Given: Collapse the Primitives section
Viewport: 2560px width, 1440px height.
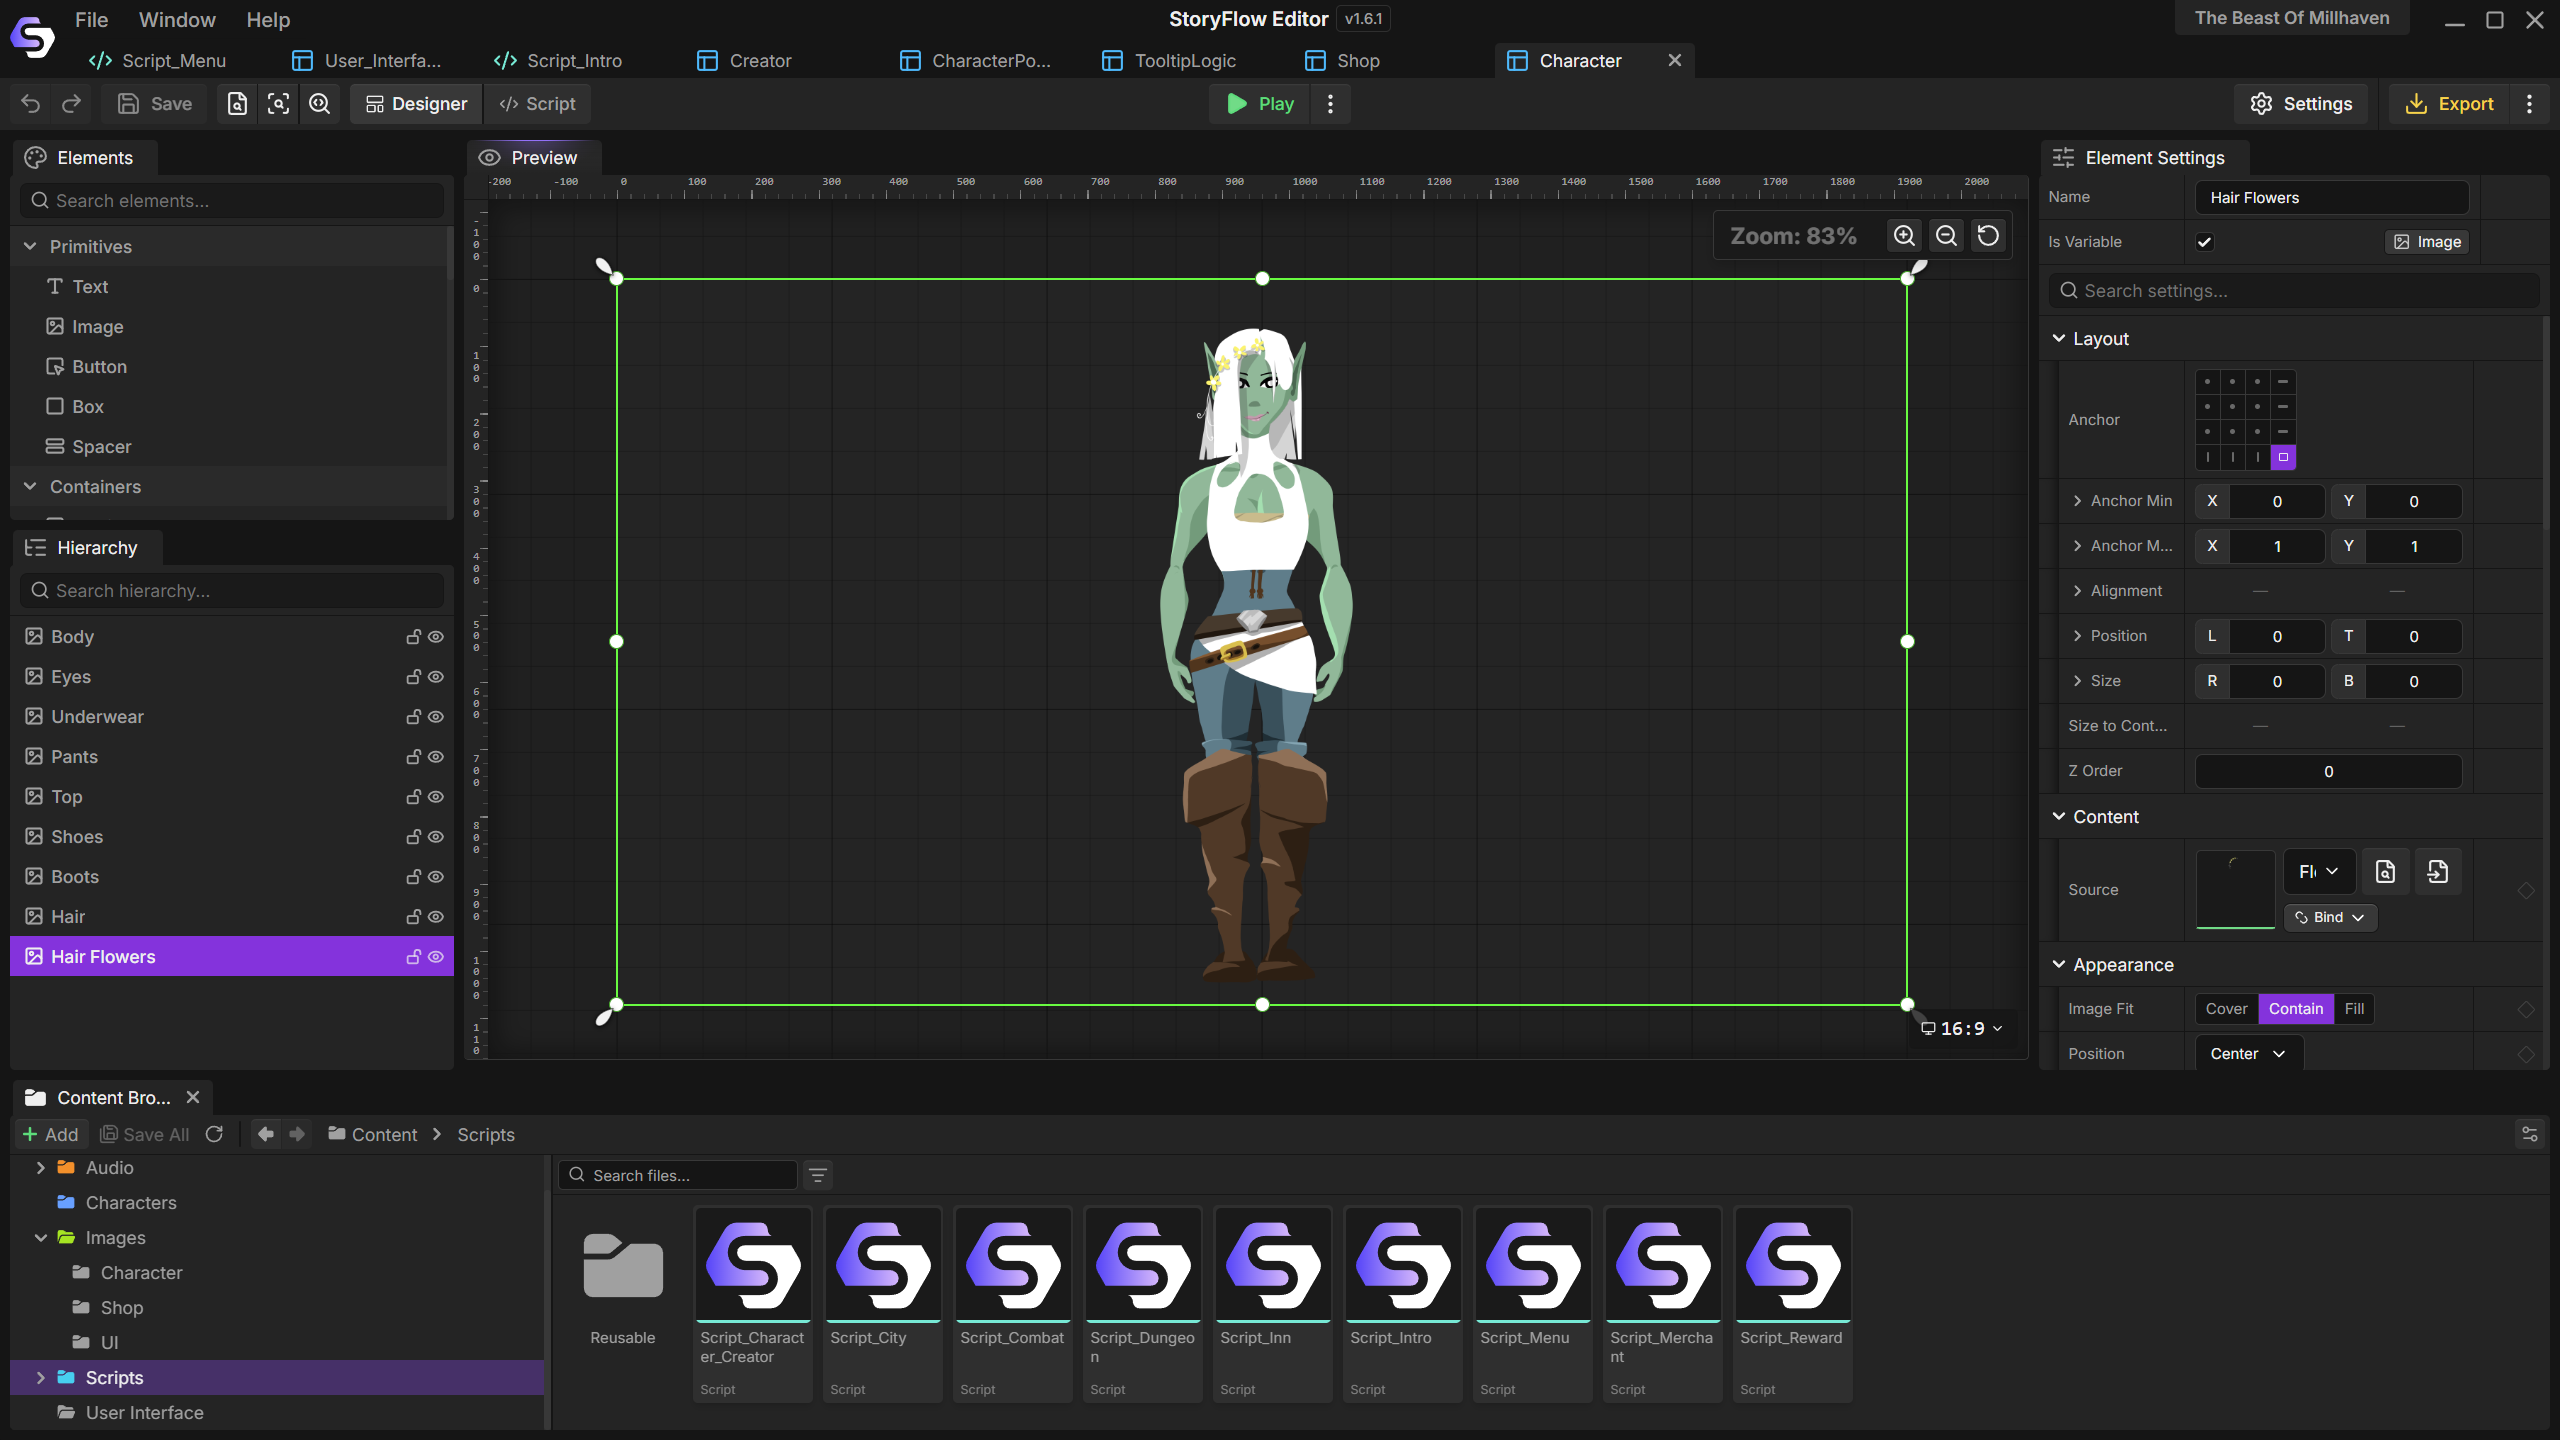Looking at the screenshot, I should (30, 246).
